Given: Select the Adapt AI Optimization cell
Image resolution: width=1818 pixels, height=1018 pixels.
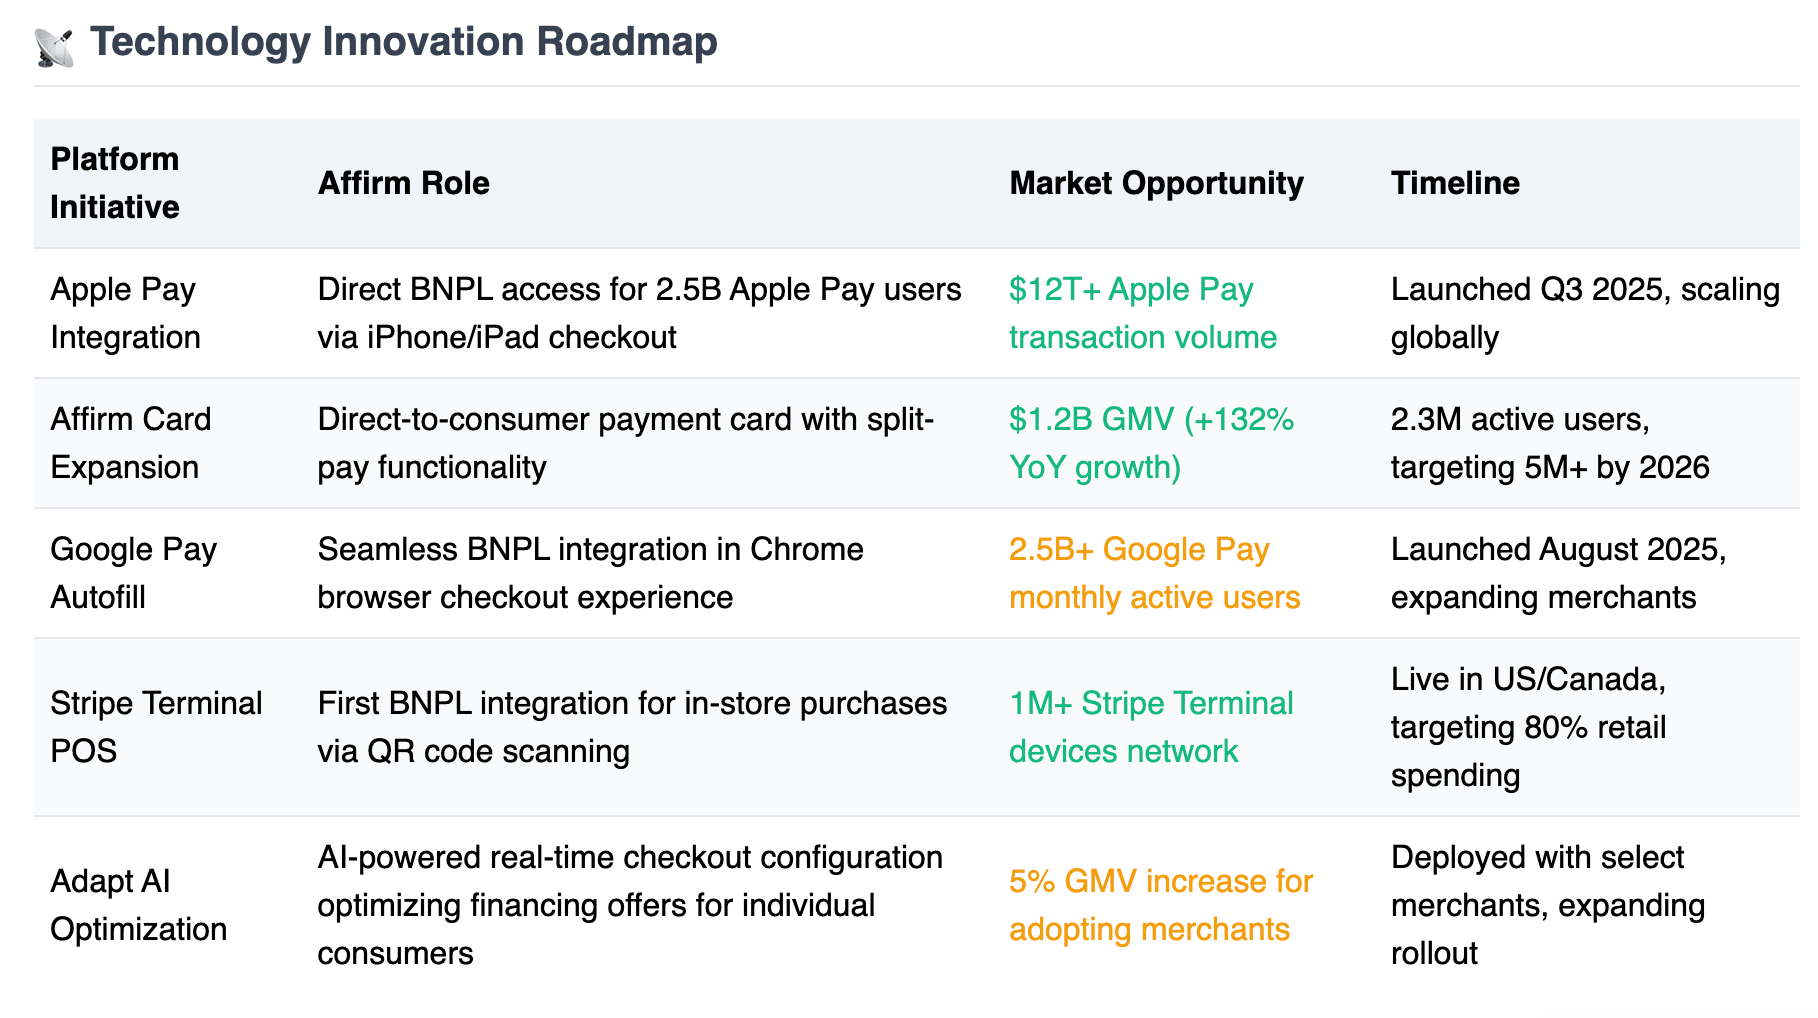Looking at the screenshot, I should pyautogui.click(x=139, y=905).
